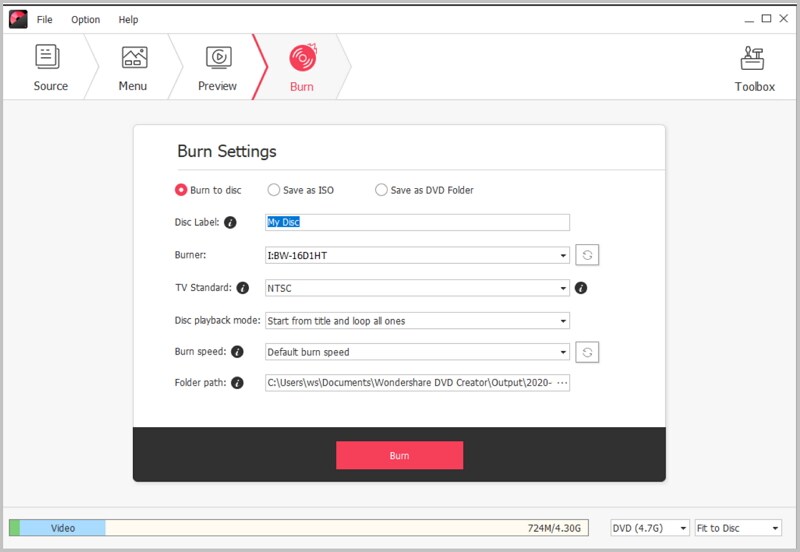
Task: Choose Save as DVD Folder option
Action: point(424,190)
